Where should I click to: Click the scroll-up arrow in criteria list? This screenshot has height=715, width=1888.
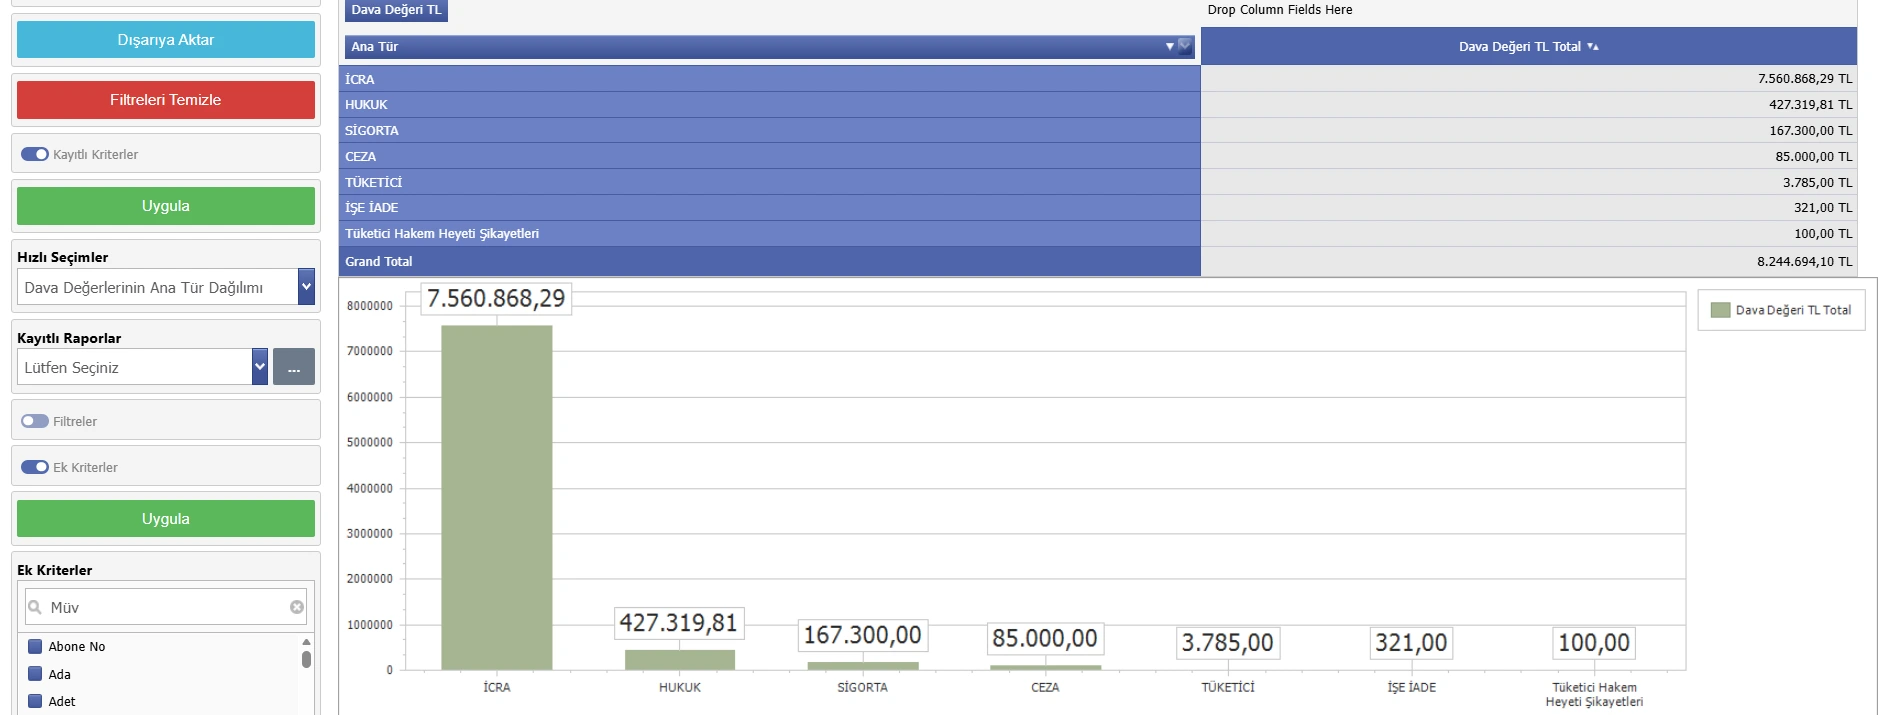point(306,642)
